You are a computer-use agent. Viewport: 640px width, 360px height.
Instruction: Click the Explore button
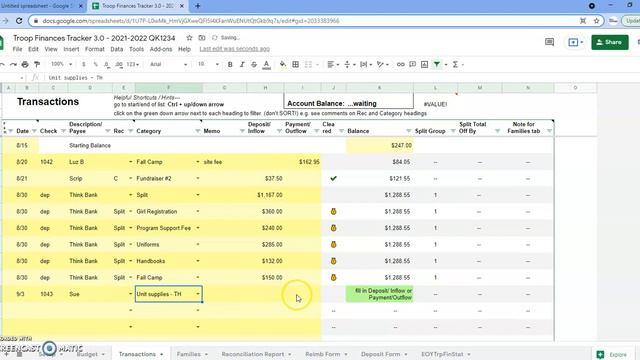[612, 355]
